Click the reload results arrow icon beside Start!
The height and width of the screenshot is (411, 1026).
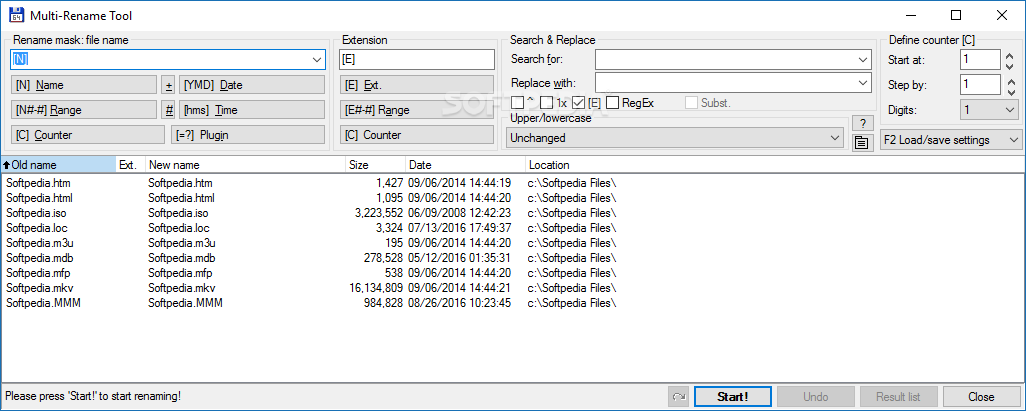(x=679, y=397)
